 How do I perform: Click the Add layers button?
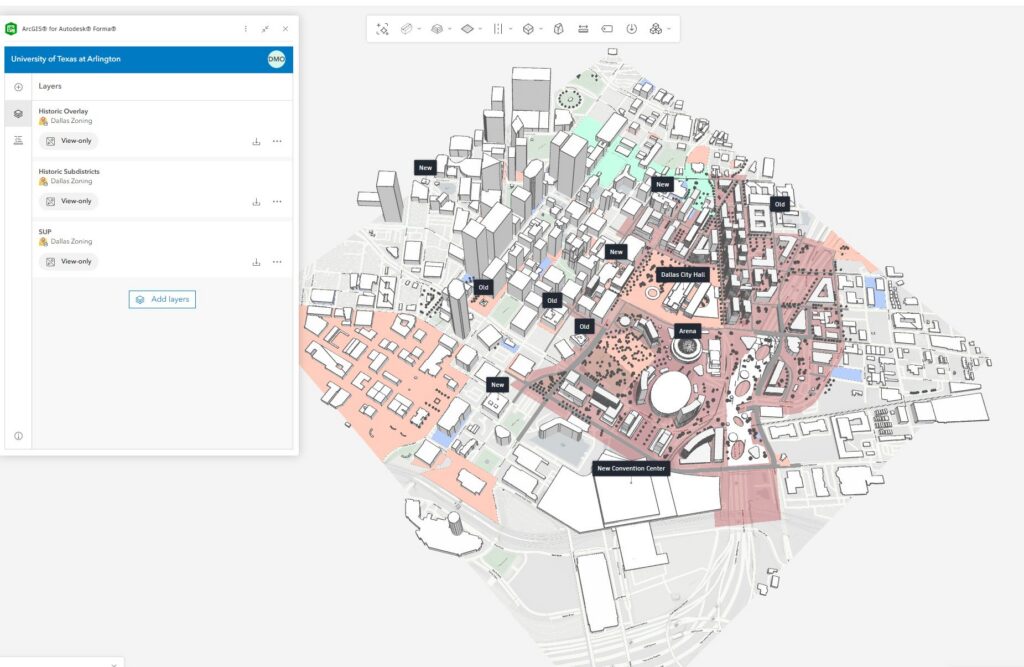pyautogui.click(x=162, y=299)
